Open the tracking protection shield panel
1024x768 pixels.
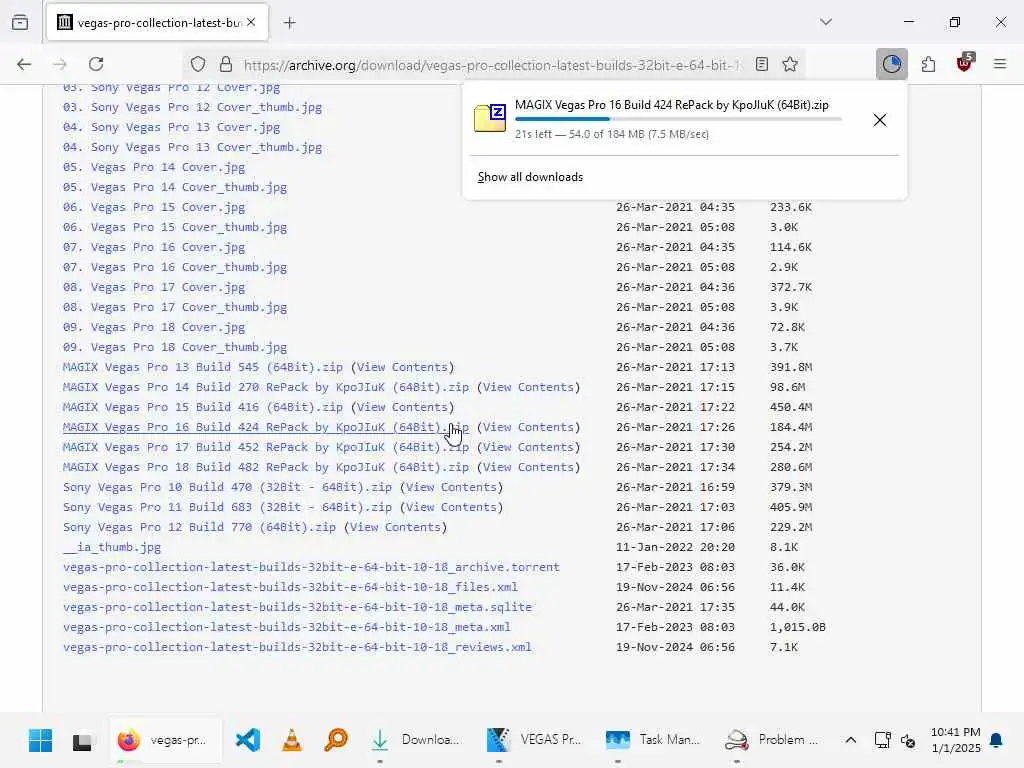198,64
